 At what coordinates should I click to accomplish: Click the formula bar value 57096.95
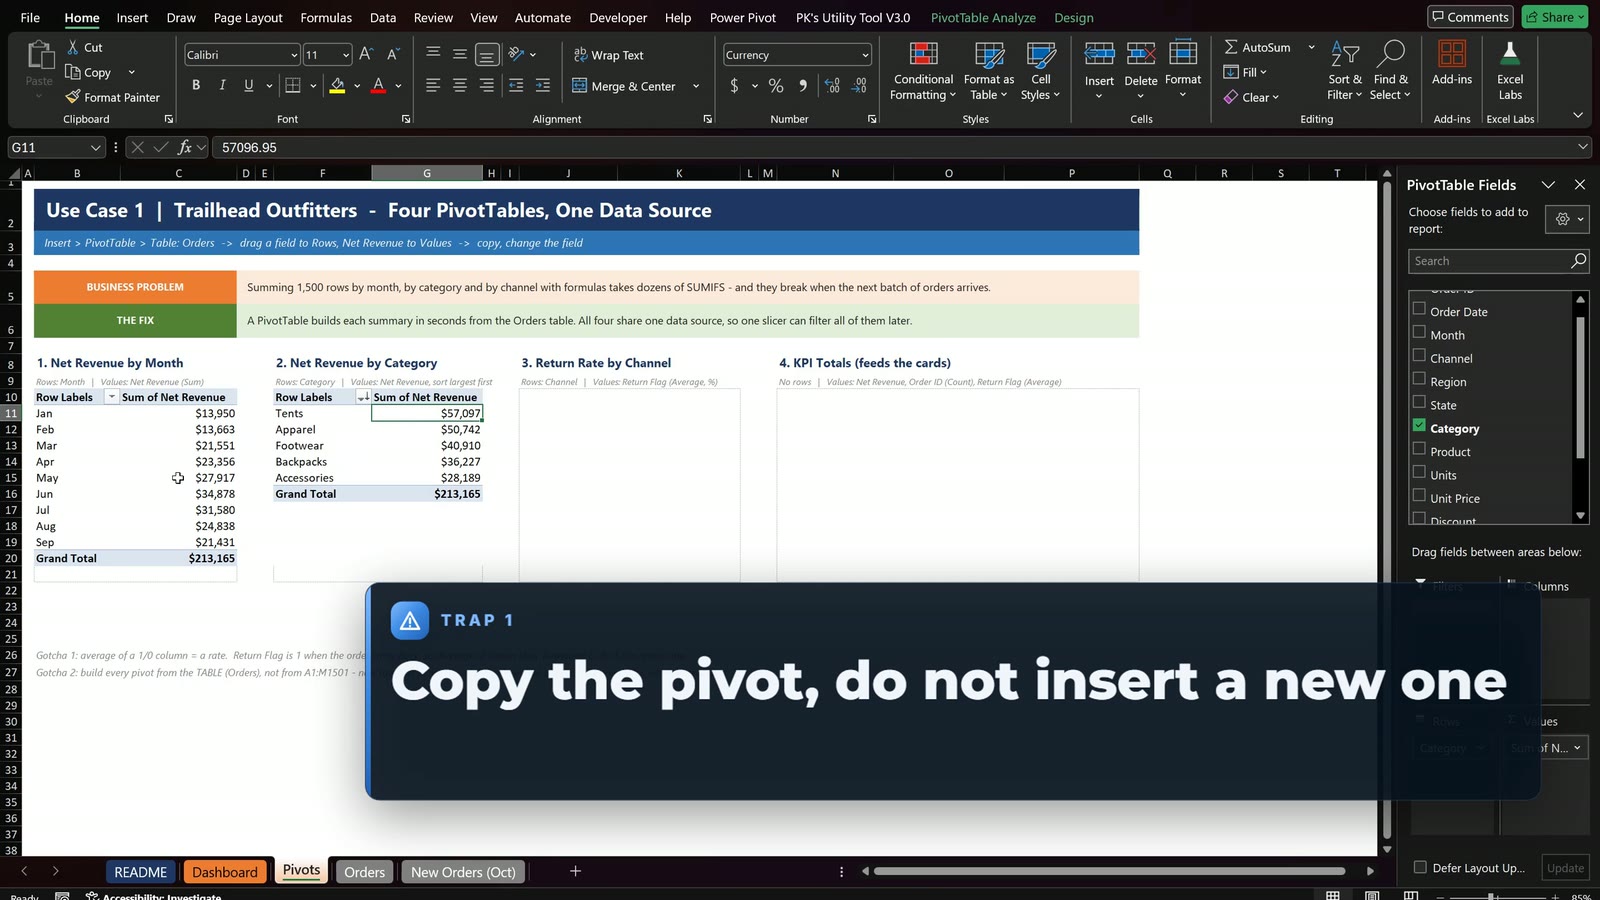(x=249, y=147)
